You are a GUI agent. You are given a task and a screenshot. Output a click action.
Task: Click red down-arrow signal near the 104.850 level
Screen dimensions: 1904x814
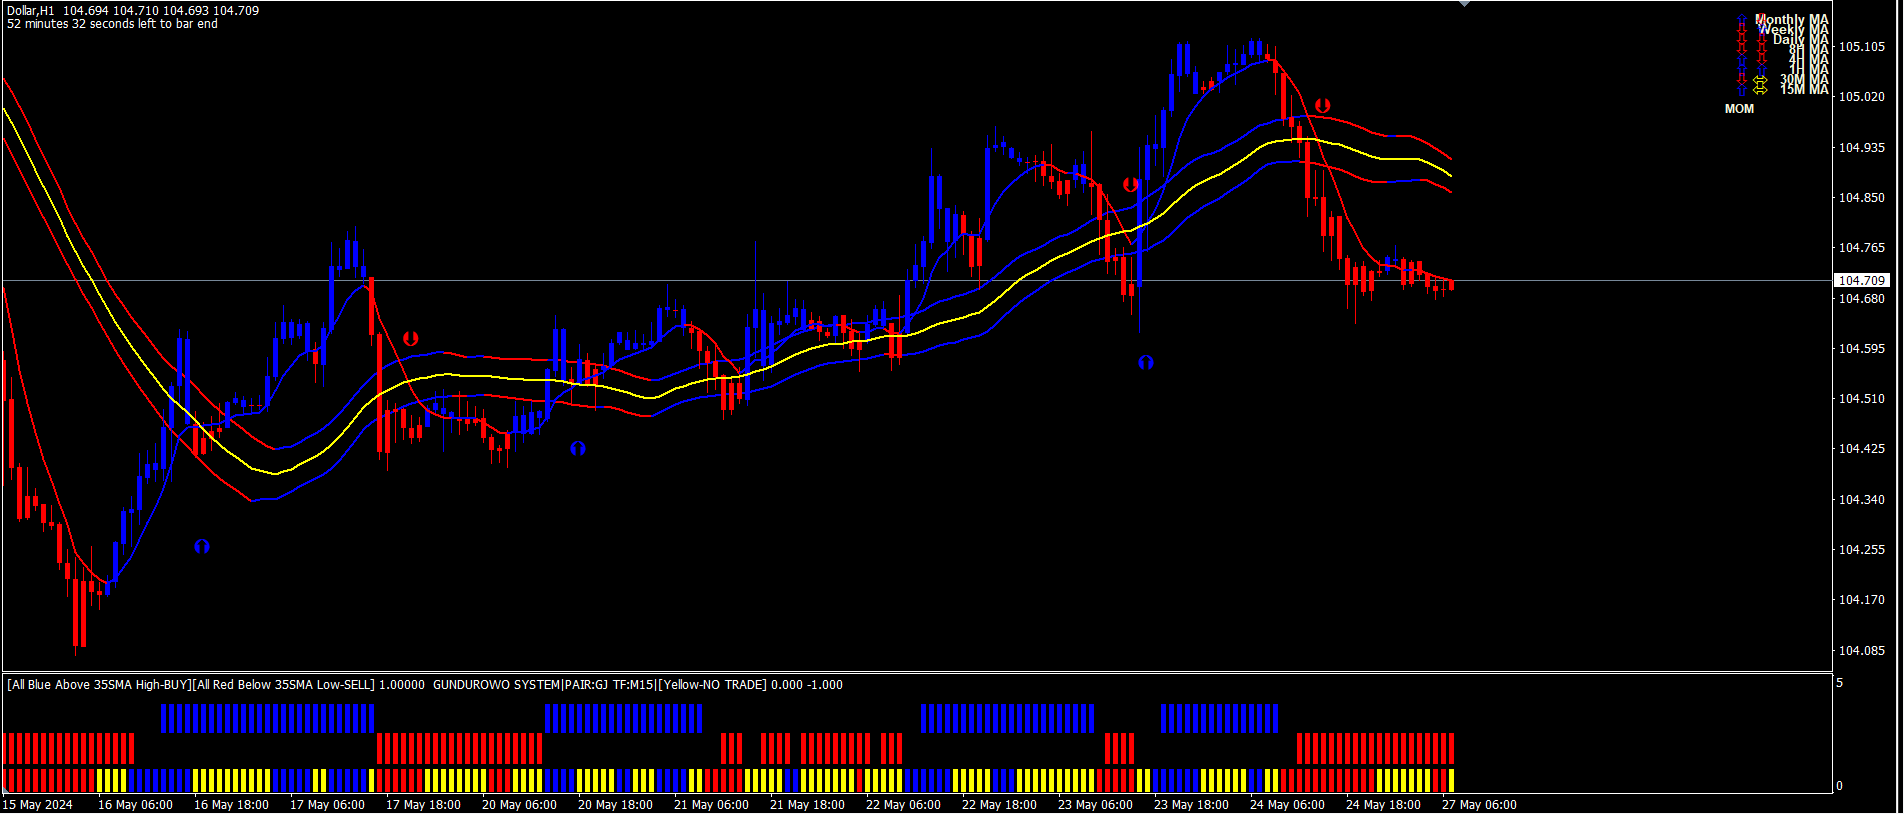[x=1131, y=185]
